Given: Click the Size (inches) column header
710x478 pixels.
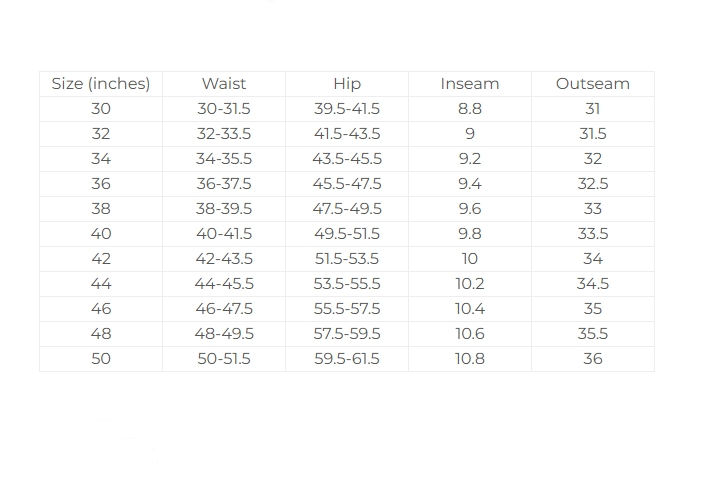Looking at the screenshot, I should (x=101, y=84).
